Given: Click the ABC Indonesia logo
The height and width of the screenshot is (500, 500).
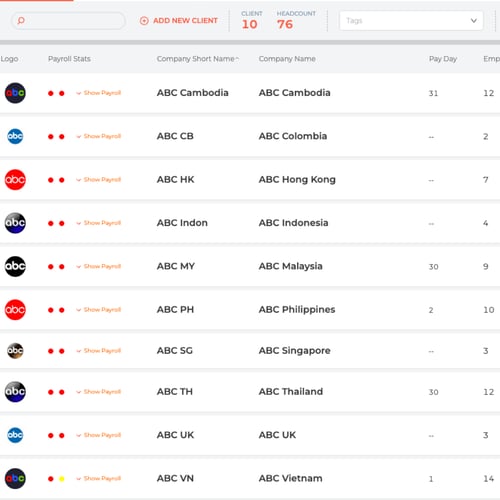Looking at the screenshot, I should coord(15,223).
